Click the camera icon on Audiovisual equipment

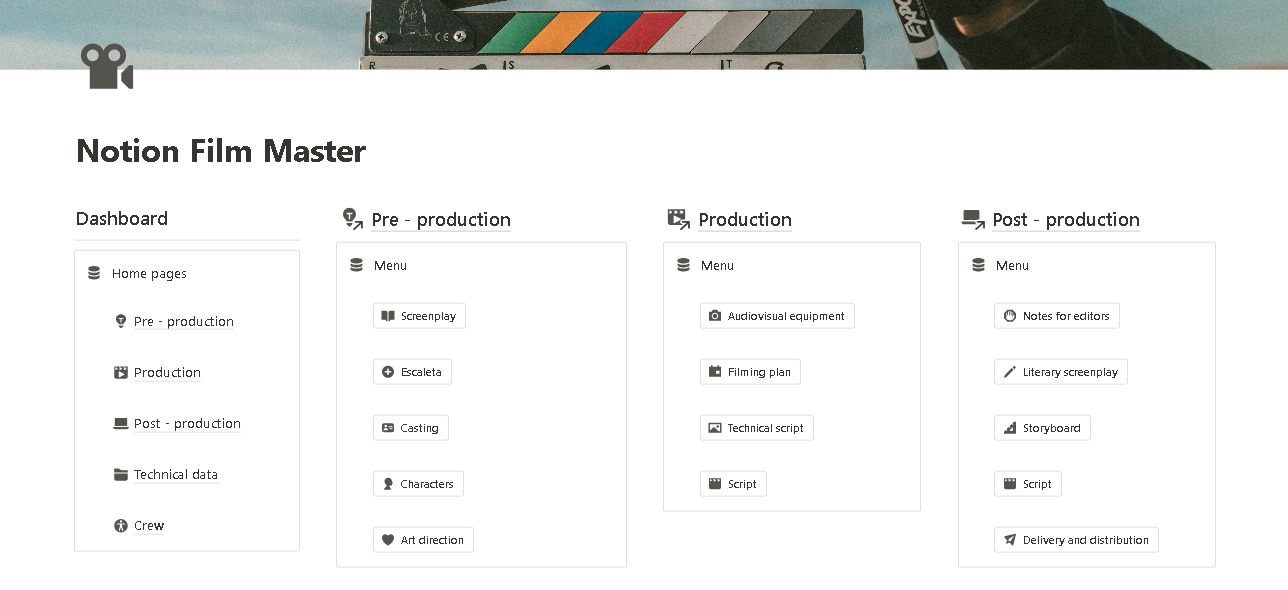(x=715, y=316)
